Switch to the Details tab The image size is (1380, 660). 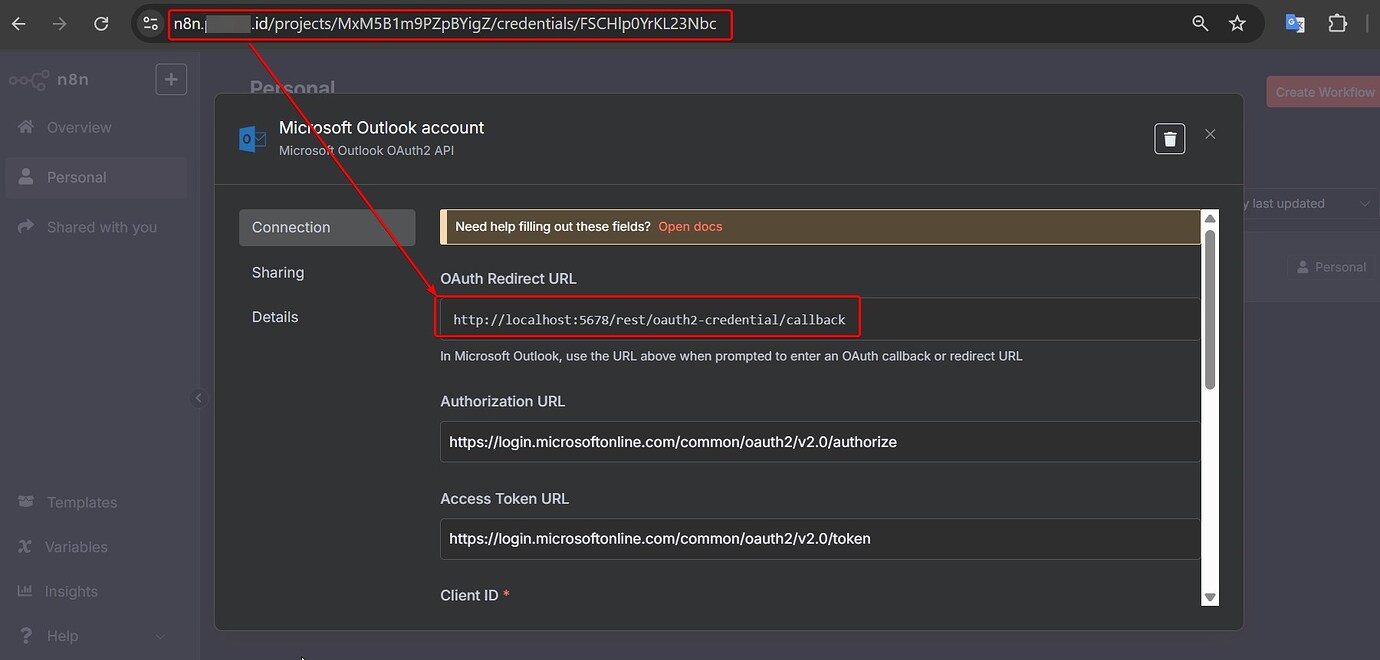[275, 316]
